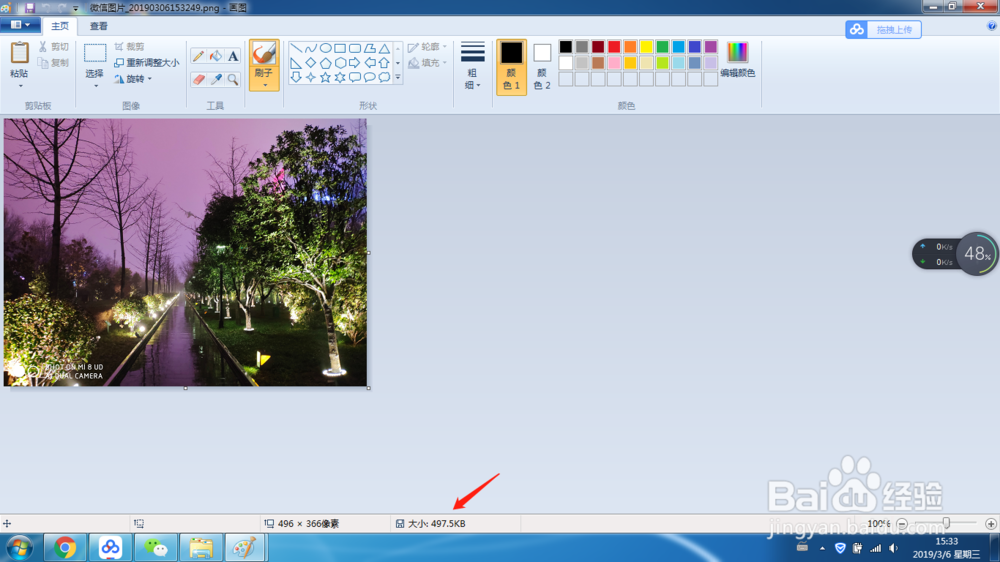
Task: Choose the Diamond shape
Action: coord(311,63)
